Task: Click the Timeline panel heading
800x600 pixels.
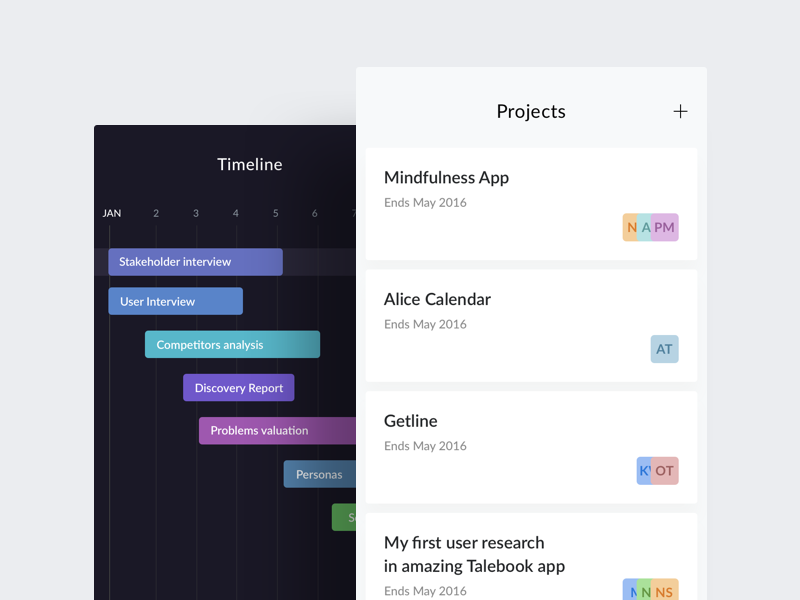Action: 250,165
